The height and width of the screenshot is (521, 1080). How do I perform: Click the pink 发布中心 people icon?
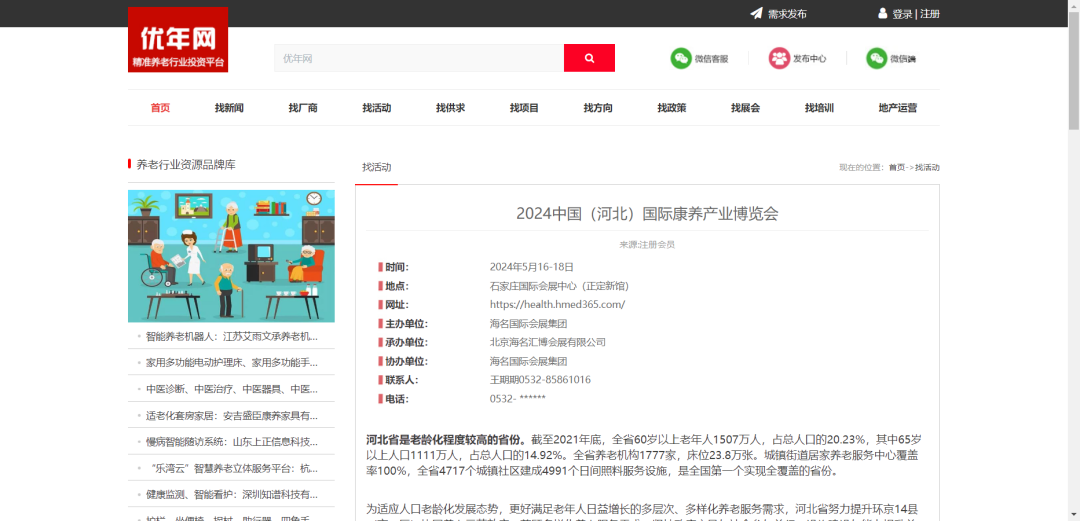(x=779, y=59)
